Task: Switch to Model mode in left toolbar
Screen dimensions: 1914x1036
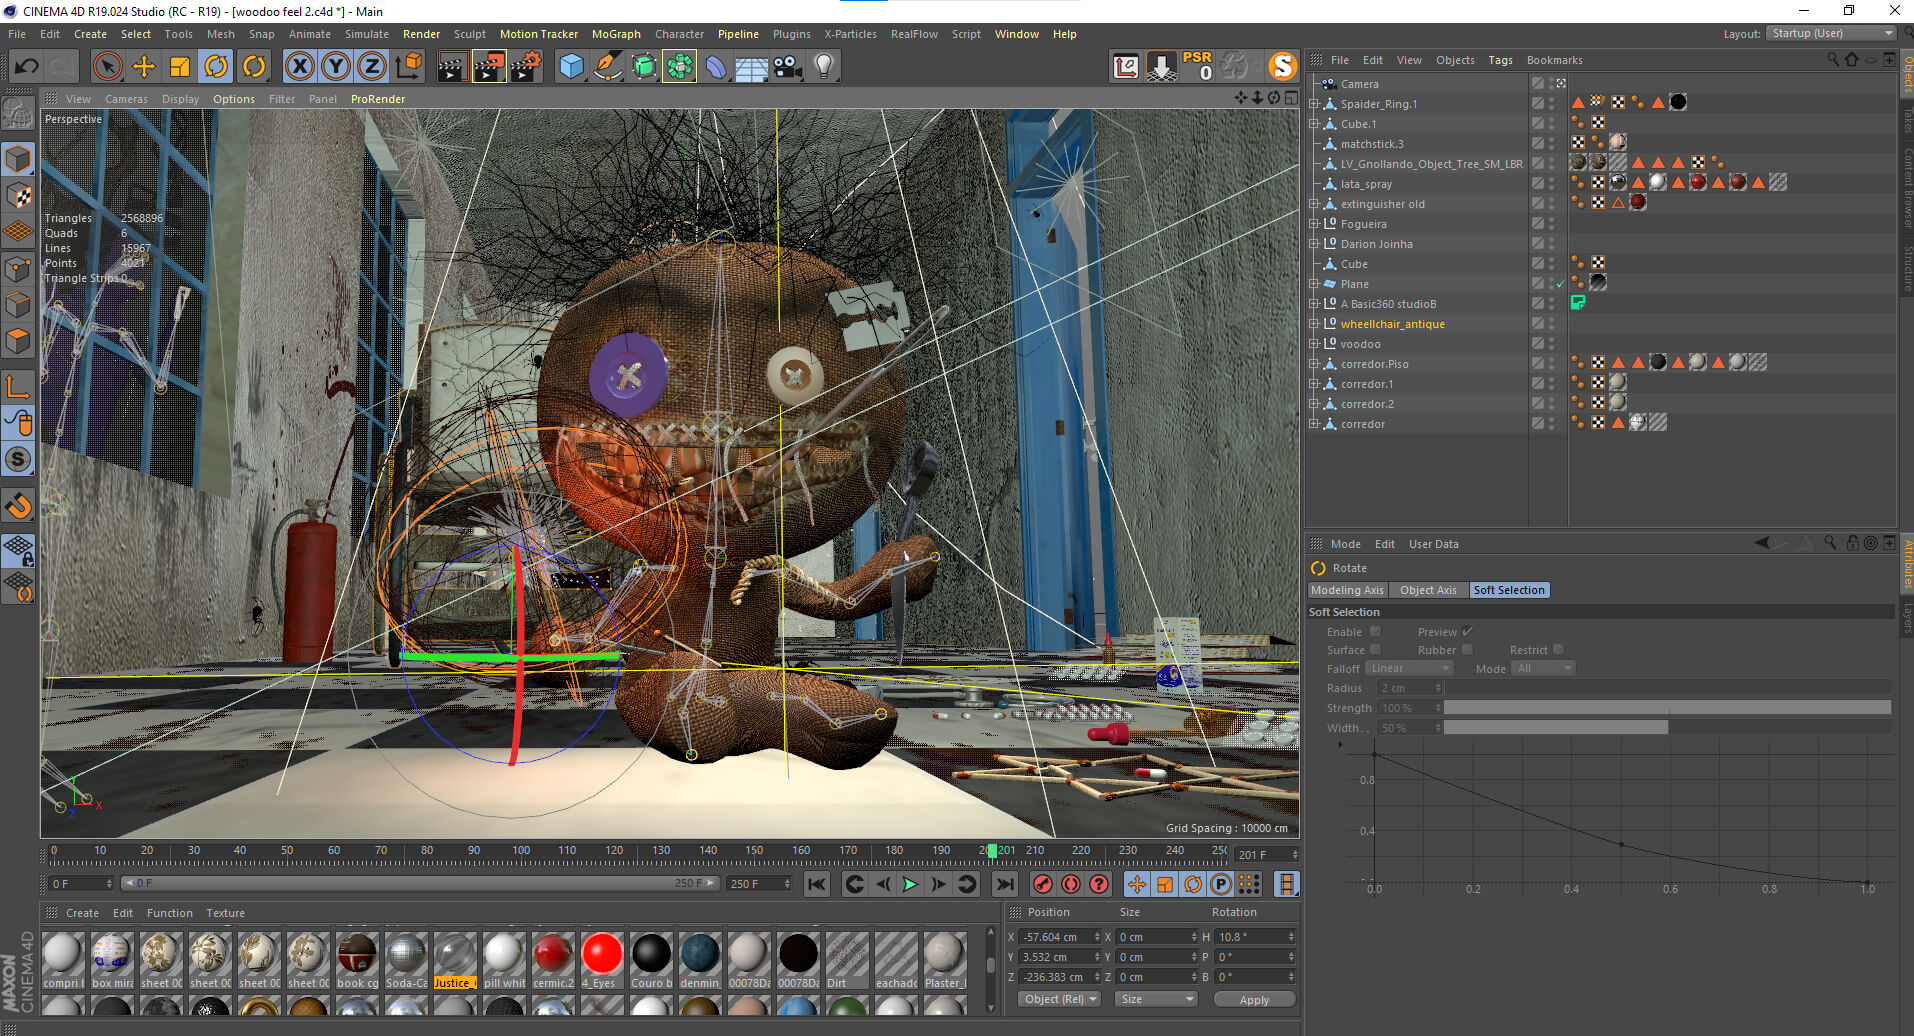Action: [18, 159]
